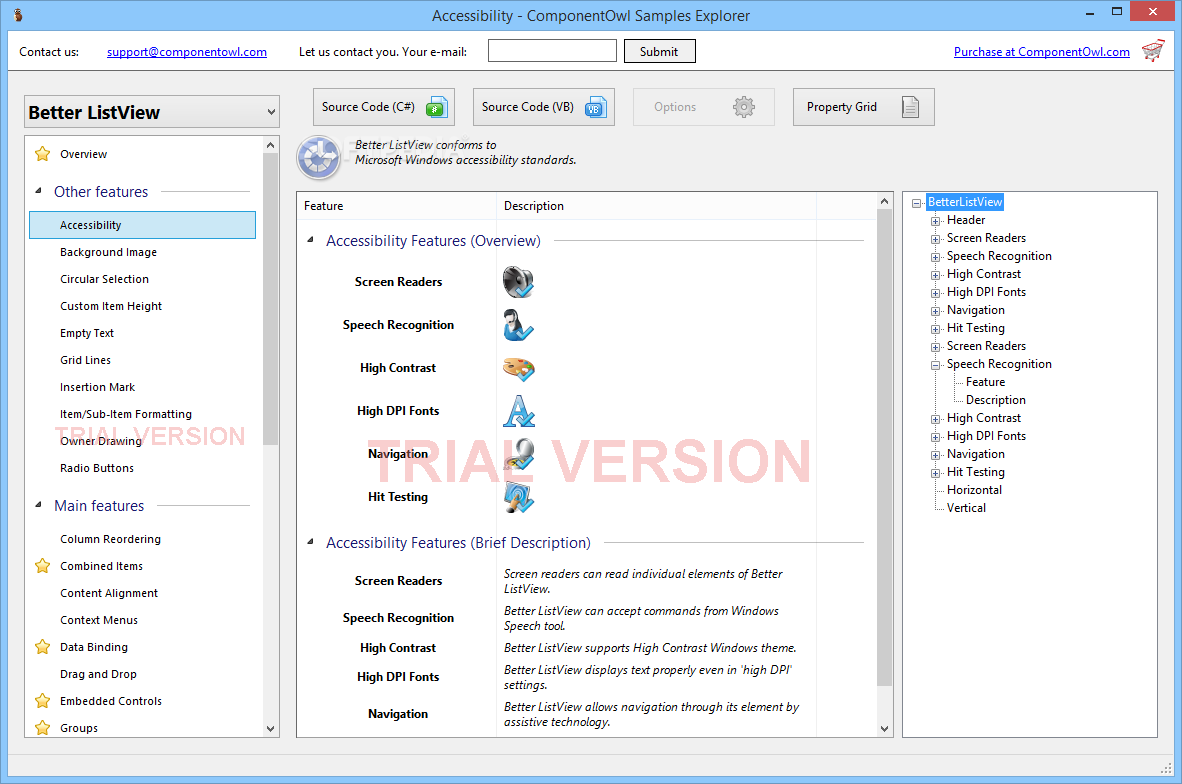
Task: Select the Description child tree node
Action: click(x=995, y=400)
